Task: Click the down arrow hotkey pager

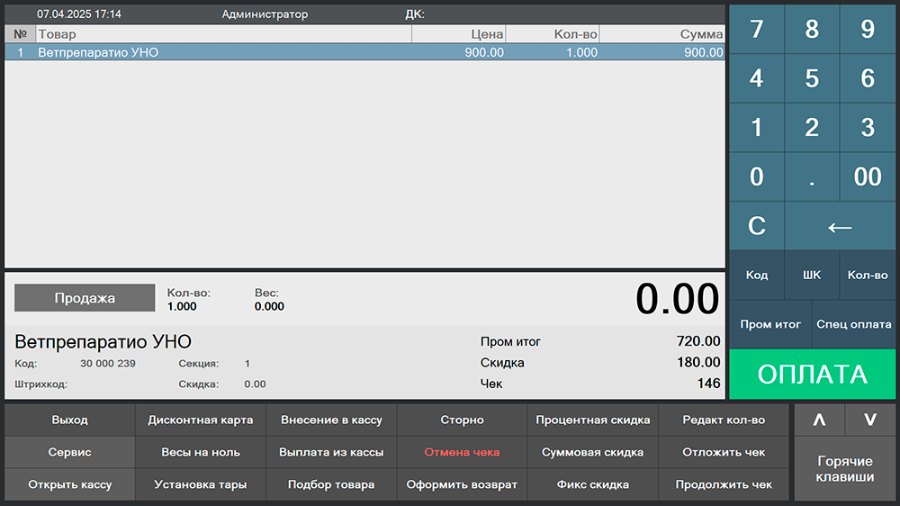Action: pos(870,419)
